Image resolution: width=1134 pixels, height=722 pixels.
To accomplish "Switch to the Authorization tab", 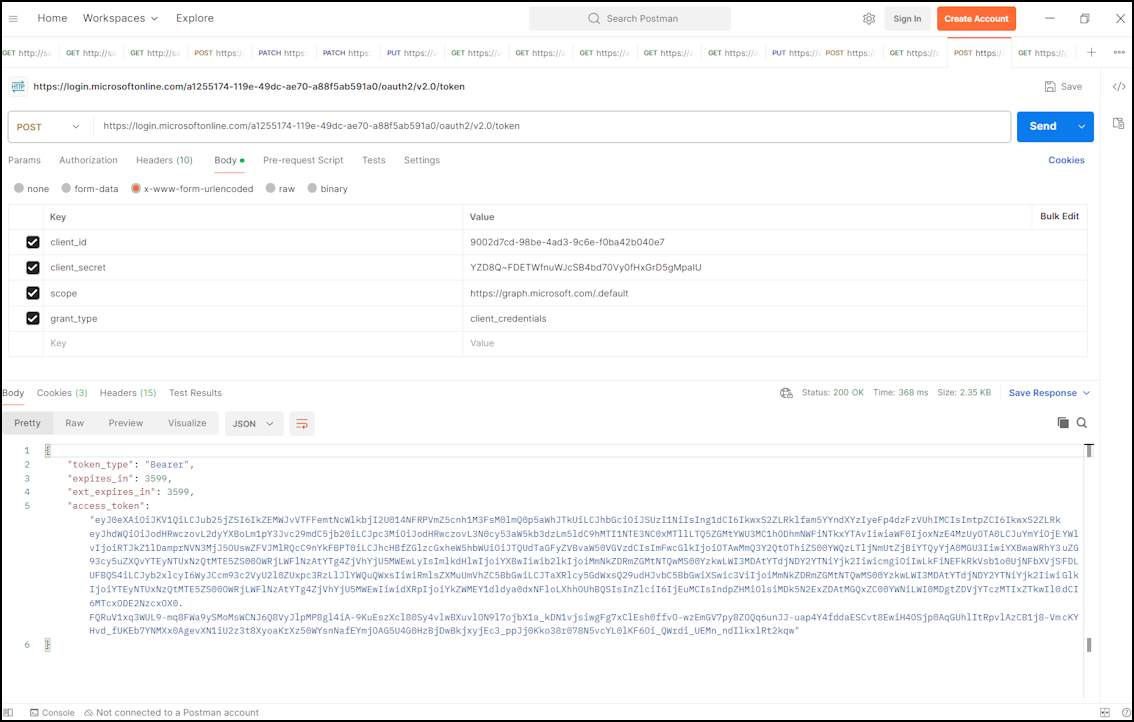I will [x=88, y=160].
